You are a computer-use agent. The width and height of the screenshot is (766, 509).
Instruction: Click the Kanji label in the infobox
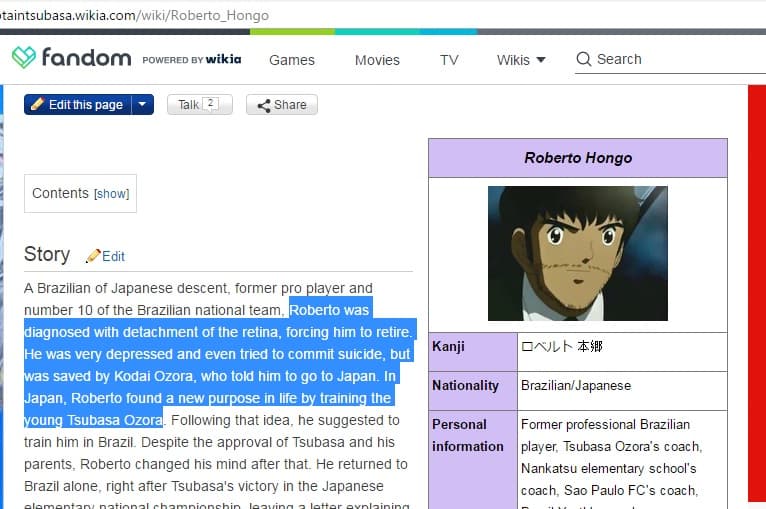[x=448, y=346]
